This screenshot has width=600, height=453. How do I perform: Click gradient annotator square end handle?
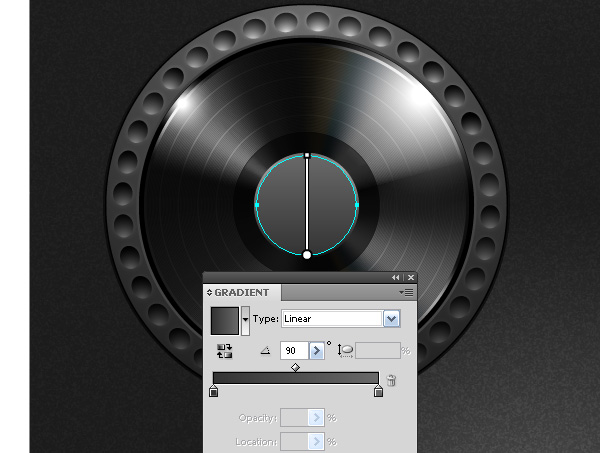click(x=307, y=155)
